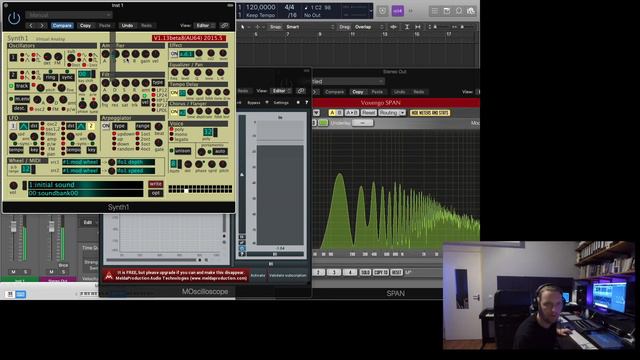Click Compare in the SPAN plugin header
This screenshot has height=360, width=640.
pos(334,92)
